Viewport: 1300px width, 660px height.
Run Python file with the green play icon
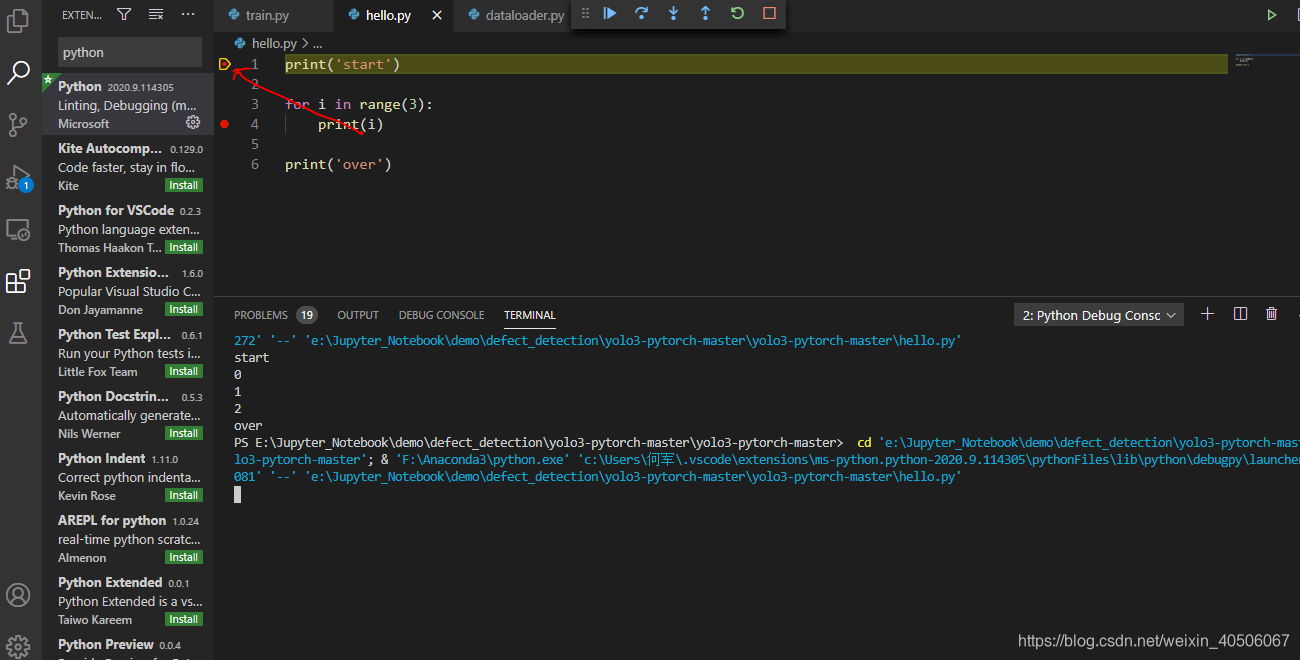tap(1272, 15)
